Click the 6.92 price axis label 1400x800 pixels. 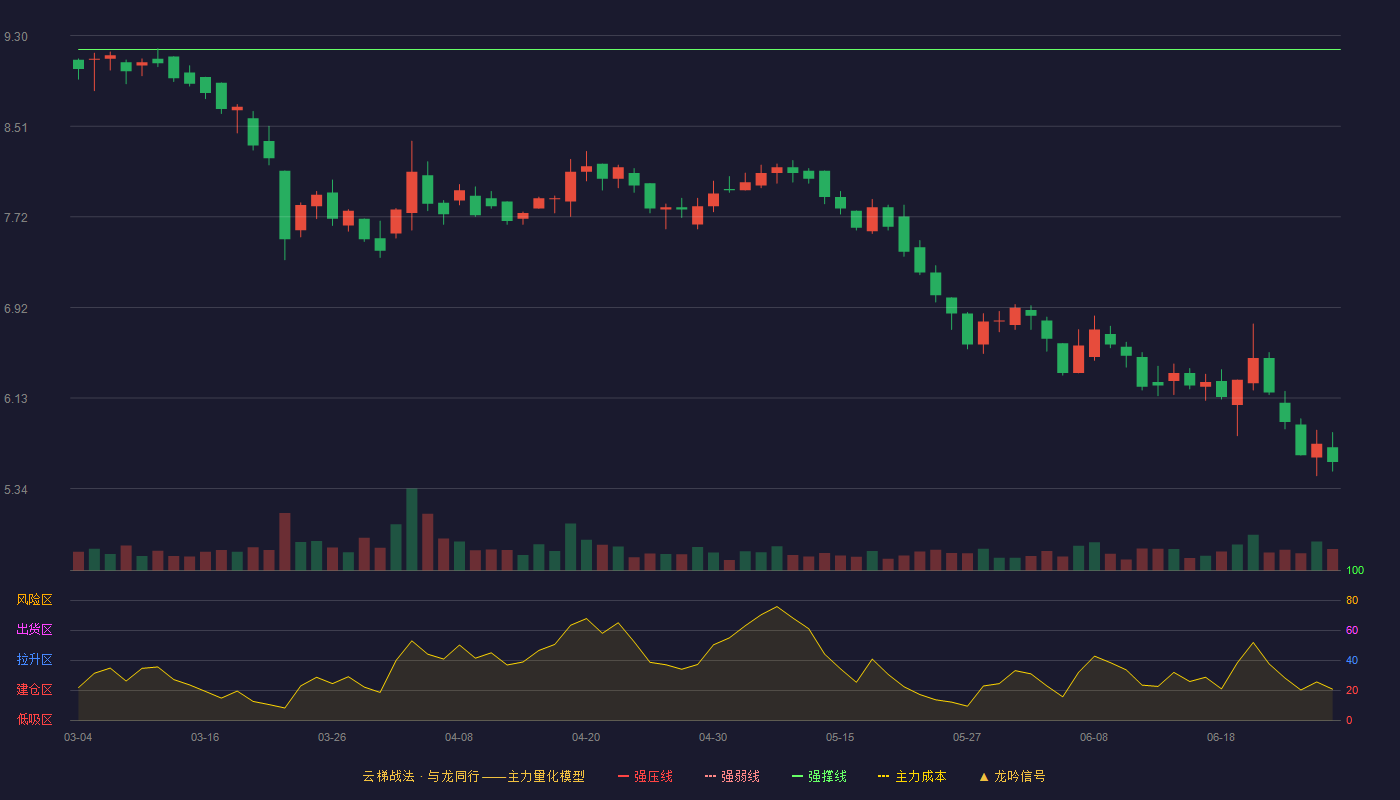click(16, 309)
